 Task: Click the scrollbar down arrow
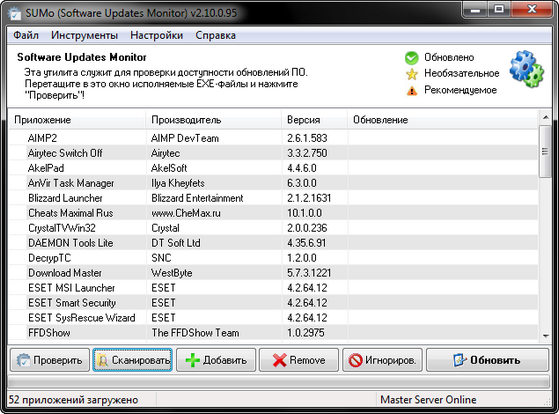click(545, 335)
